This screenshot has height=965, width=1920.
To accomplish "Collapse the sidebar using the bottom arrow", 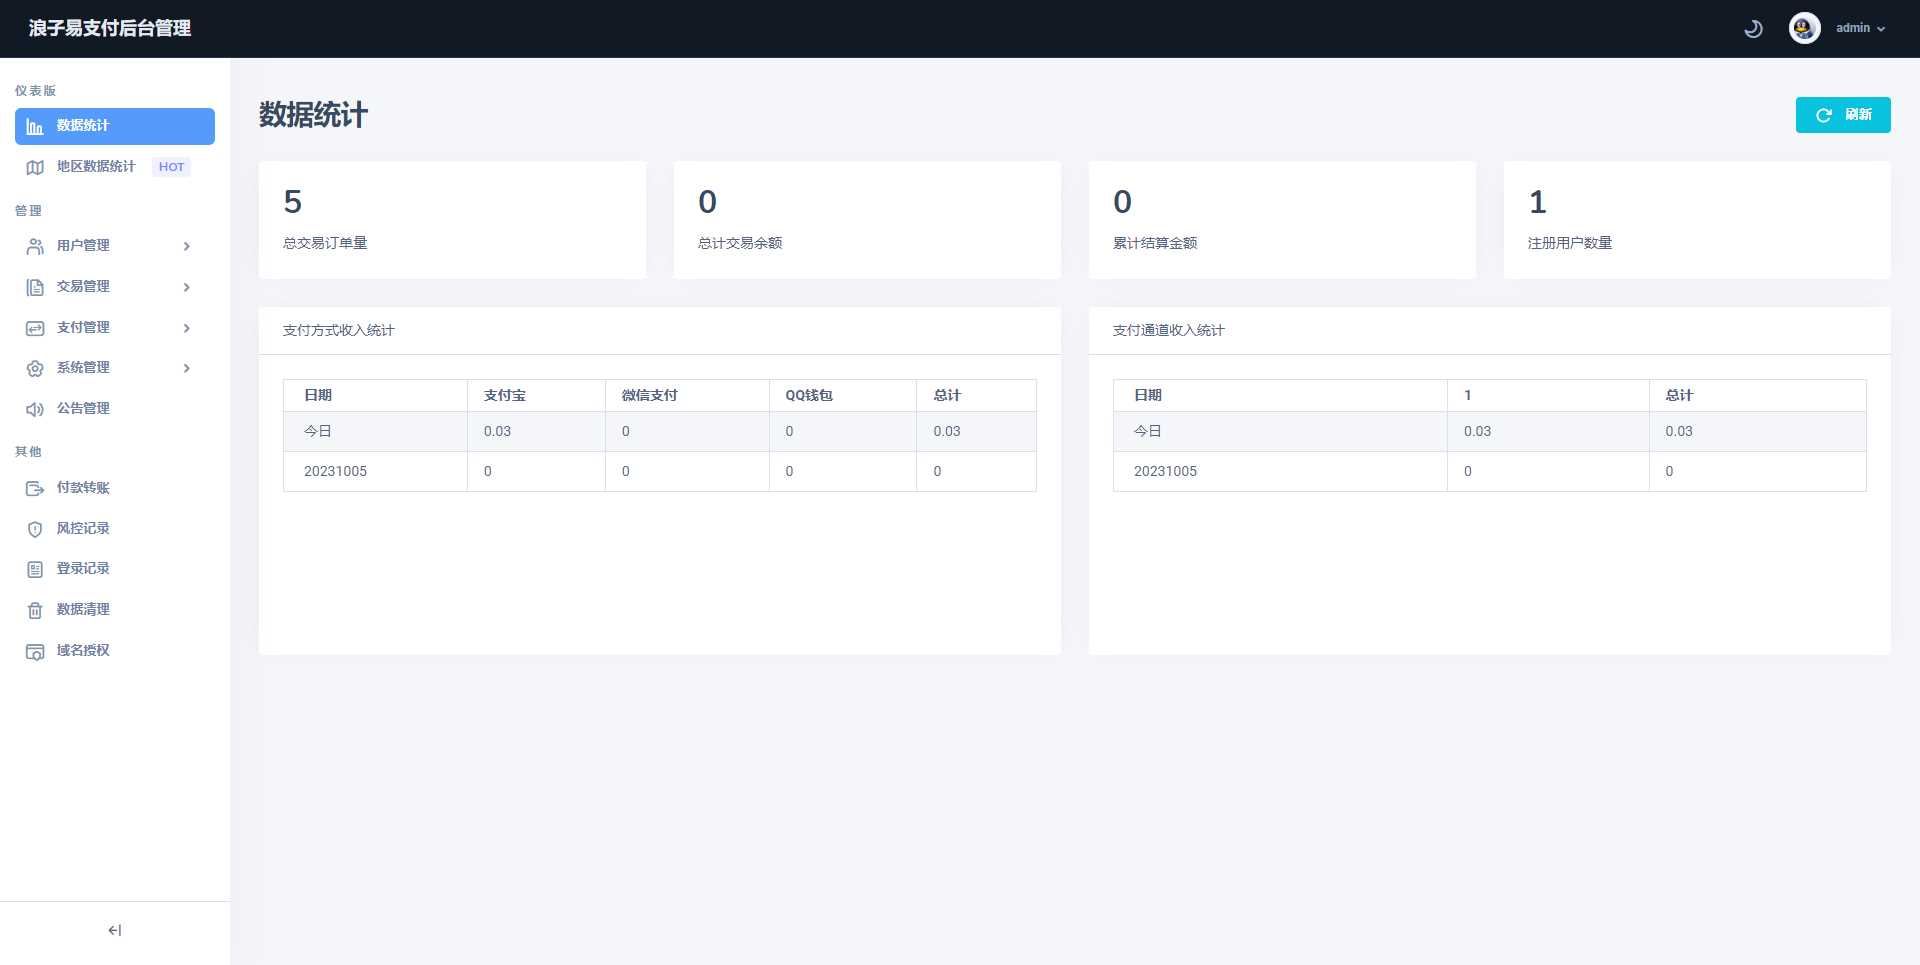I will coord(115,930).
